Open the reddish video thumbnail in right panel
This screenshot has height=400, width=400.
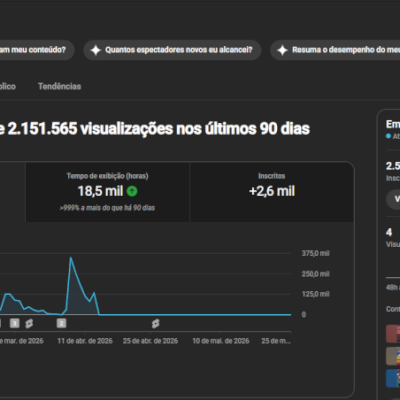coord(393,334)
